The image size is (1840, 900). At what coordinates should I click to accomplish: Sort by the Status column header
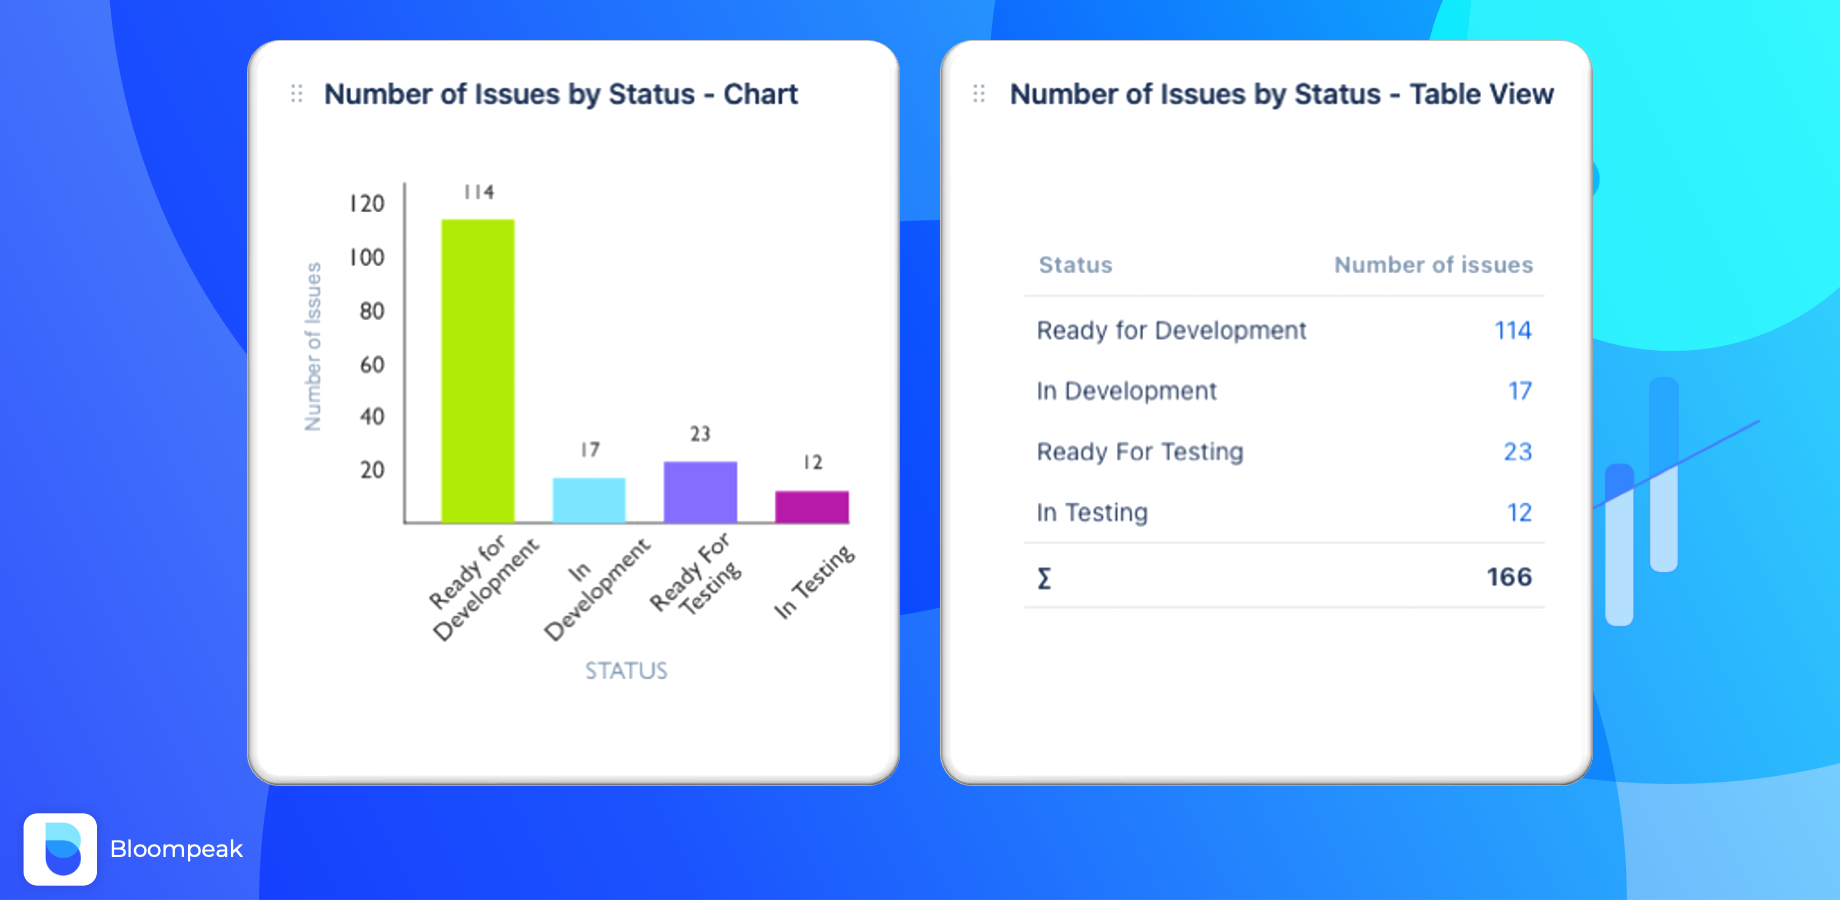click(x=1075, y=265)
